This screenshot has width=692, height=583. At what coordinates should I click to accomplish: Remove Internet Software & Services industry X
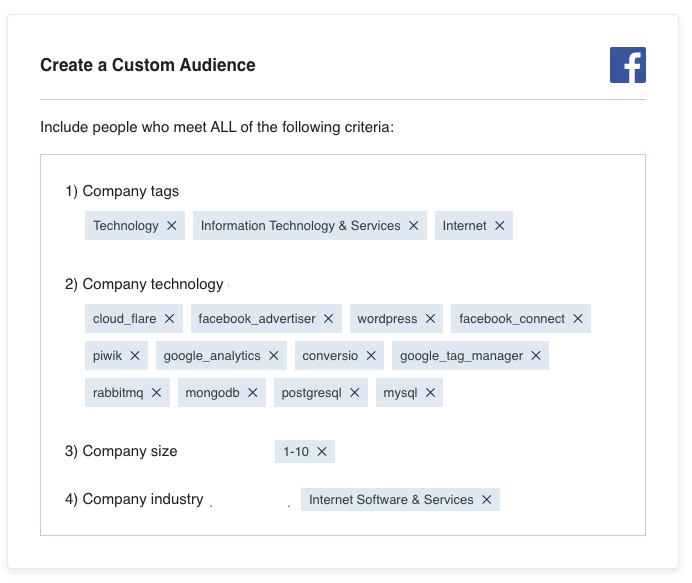click(487, 500)
